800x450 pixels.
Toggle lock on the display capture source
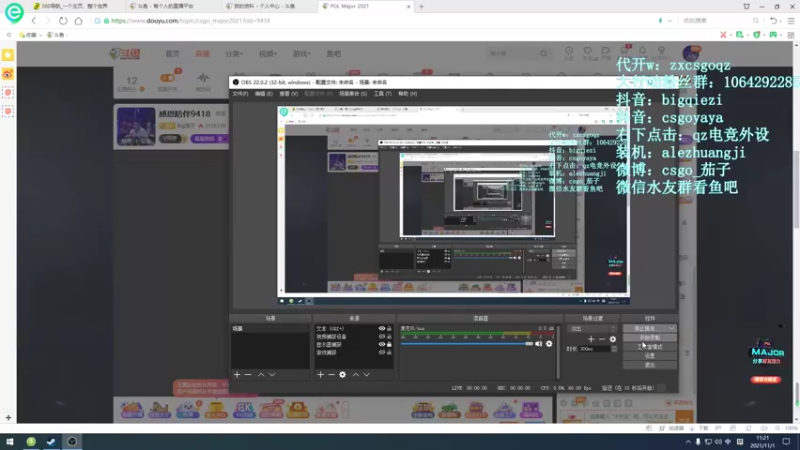click(389, 344)
